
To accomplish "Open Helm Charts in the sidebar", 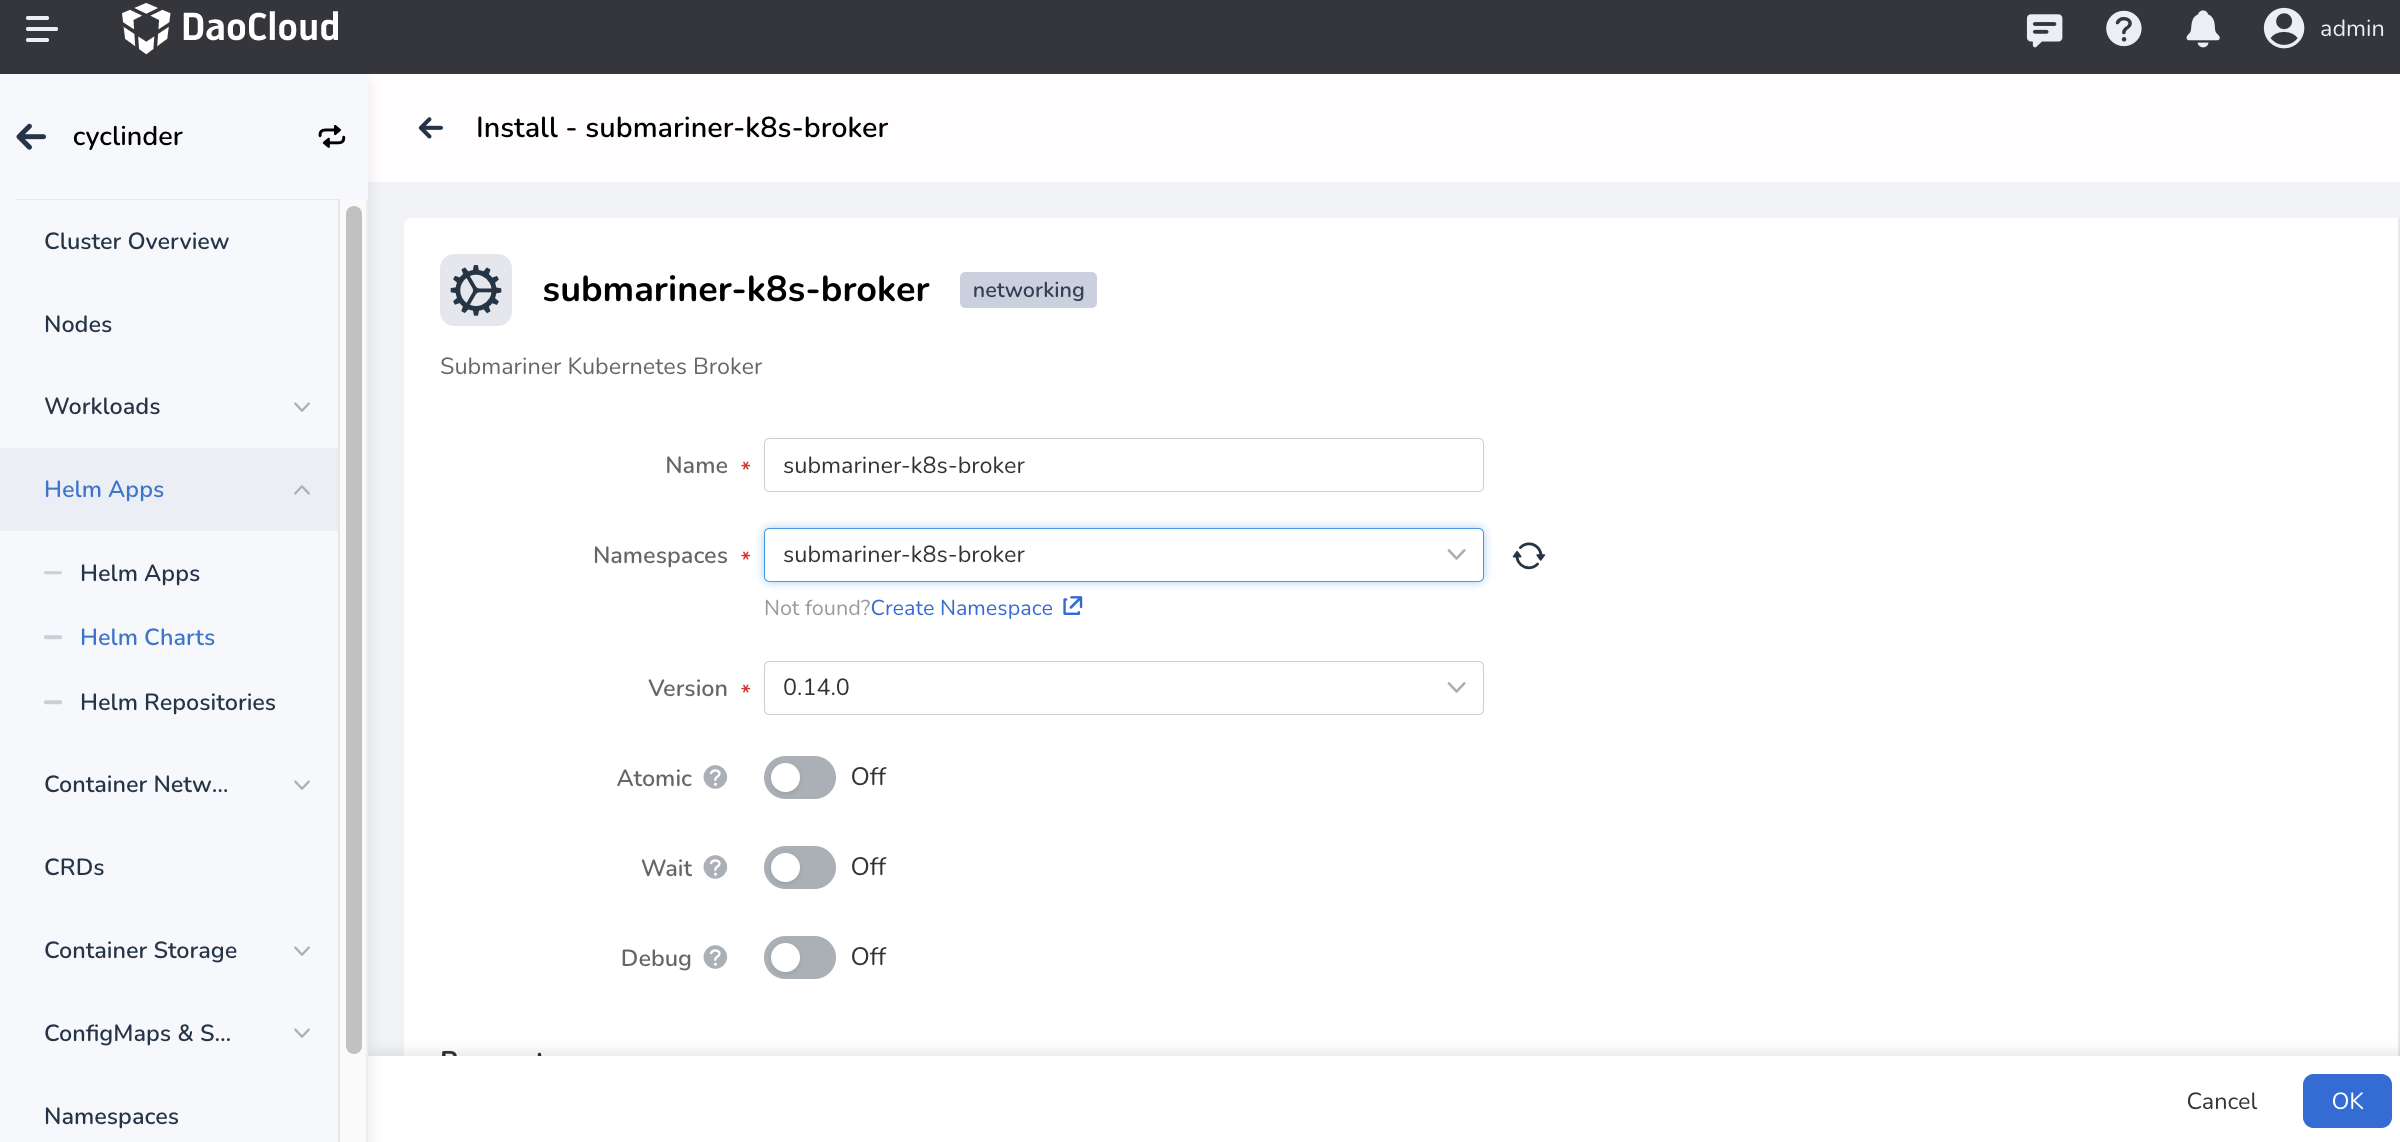I will coord(147,637).
